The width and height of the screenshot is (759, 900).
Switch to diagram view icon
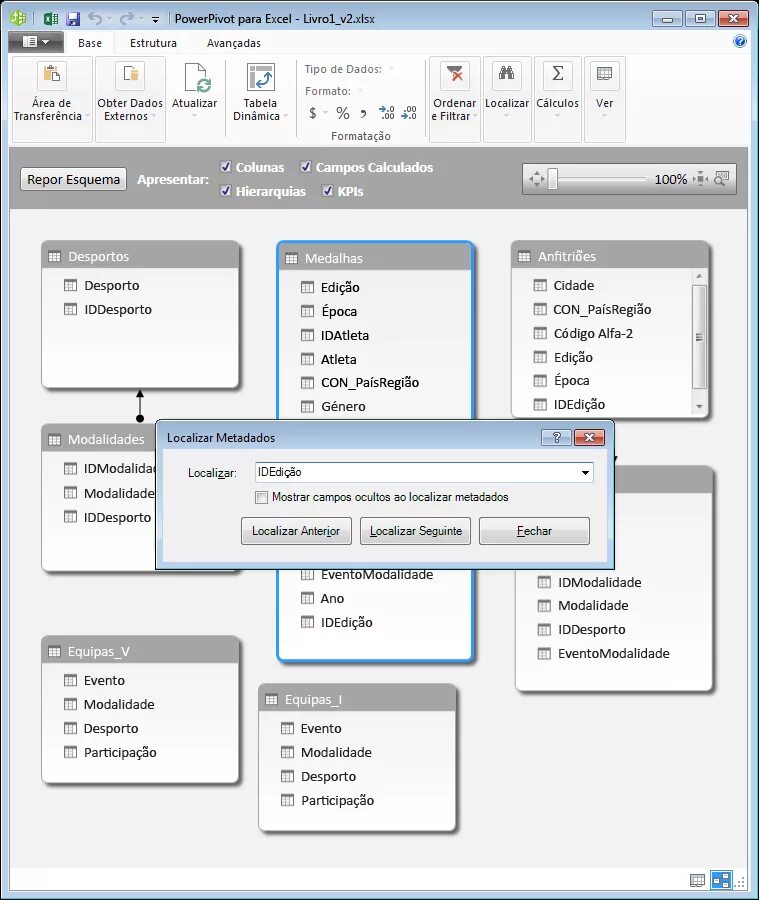(x=721, y=880)
